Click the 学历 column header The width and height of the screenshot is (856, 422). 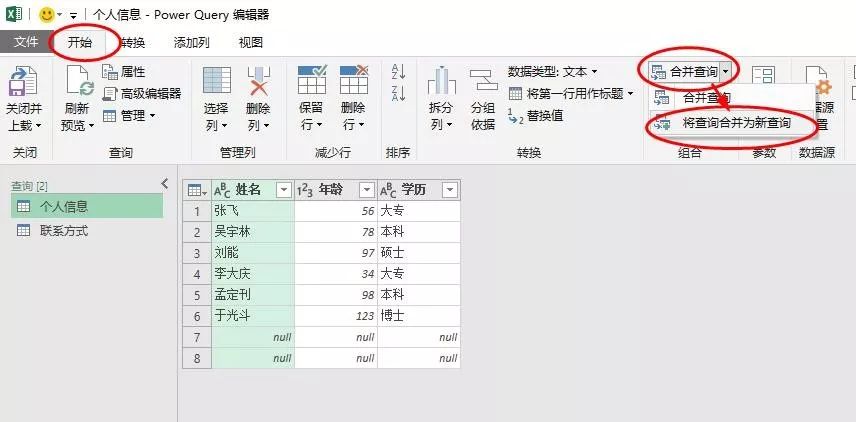pos(419,190)
